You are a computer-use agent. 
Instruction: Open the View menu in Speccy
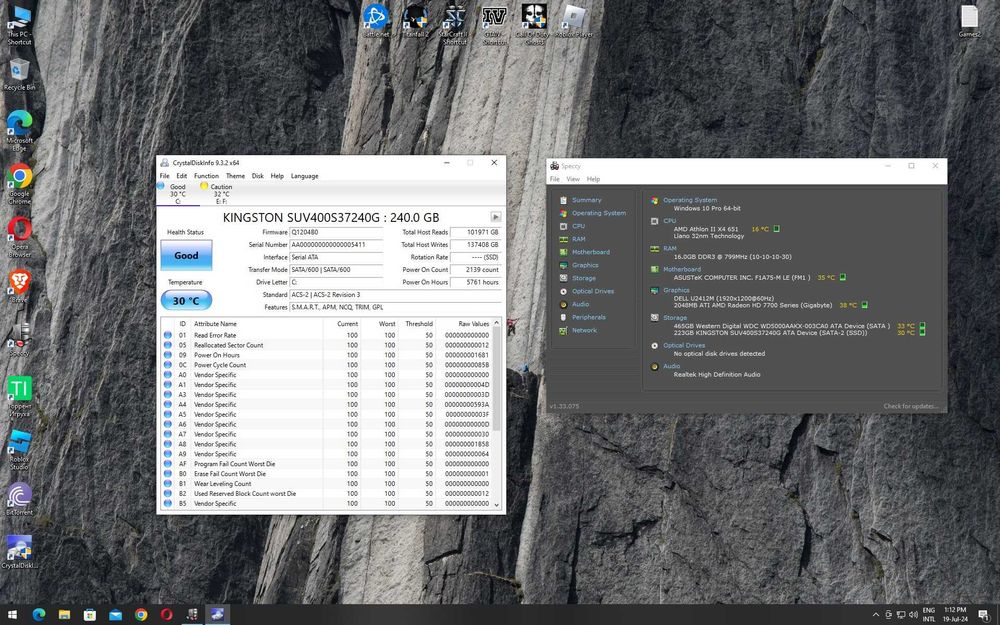(573, 179)
